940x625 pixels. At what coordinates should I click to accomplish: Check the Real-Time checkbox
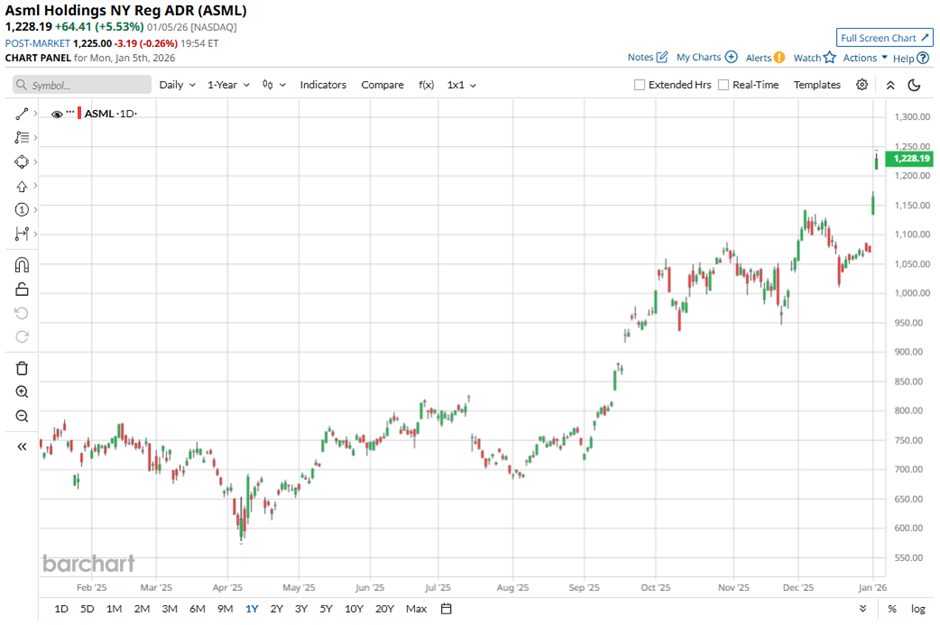724,85
